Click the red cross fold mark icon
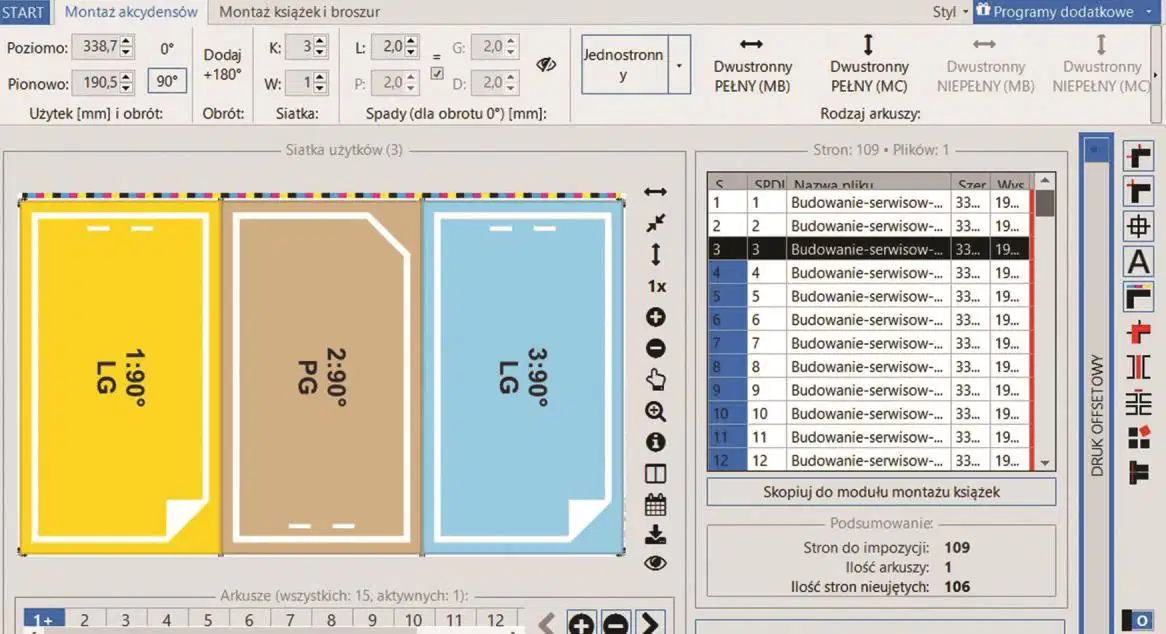Screen dimensions: 1166x634 point(1138,332)
